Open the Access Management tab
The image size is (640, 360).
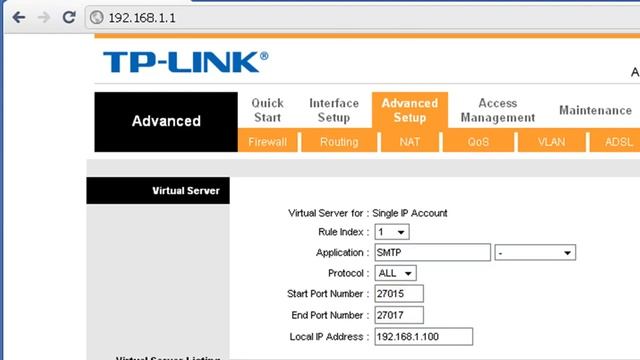(498, 110)
